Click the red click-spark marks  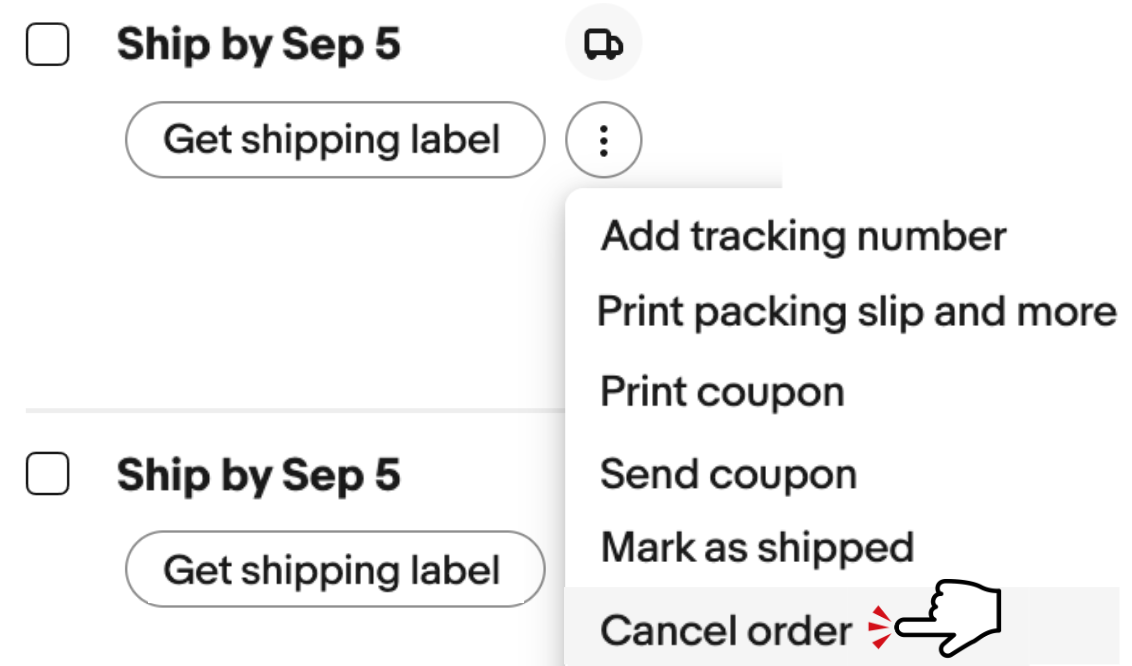click(878, 627)
